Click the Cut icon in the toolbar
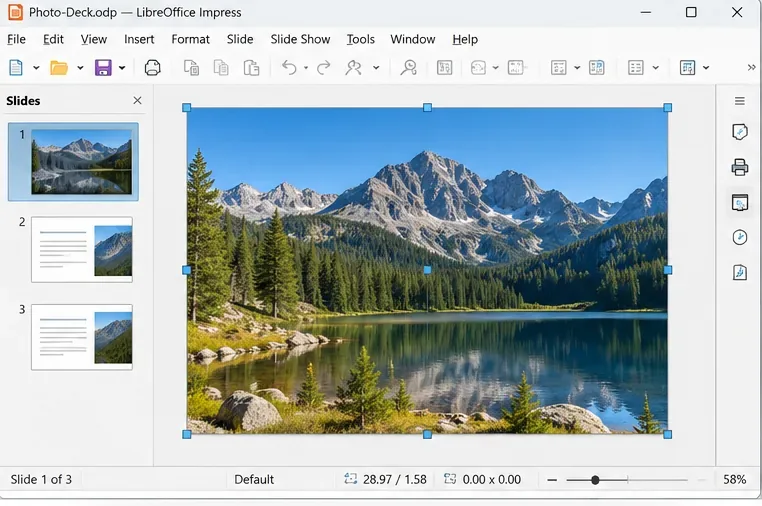 click(x=191, y=68)
